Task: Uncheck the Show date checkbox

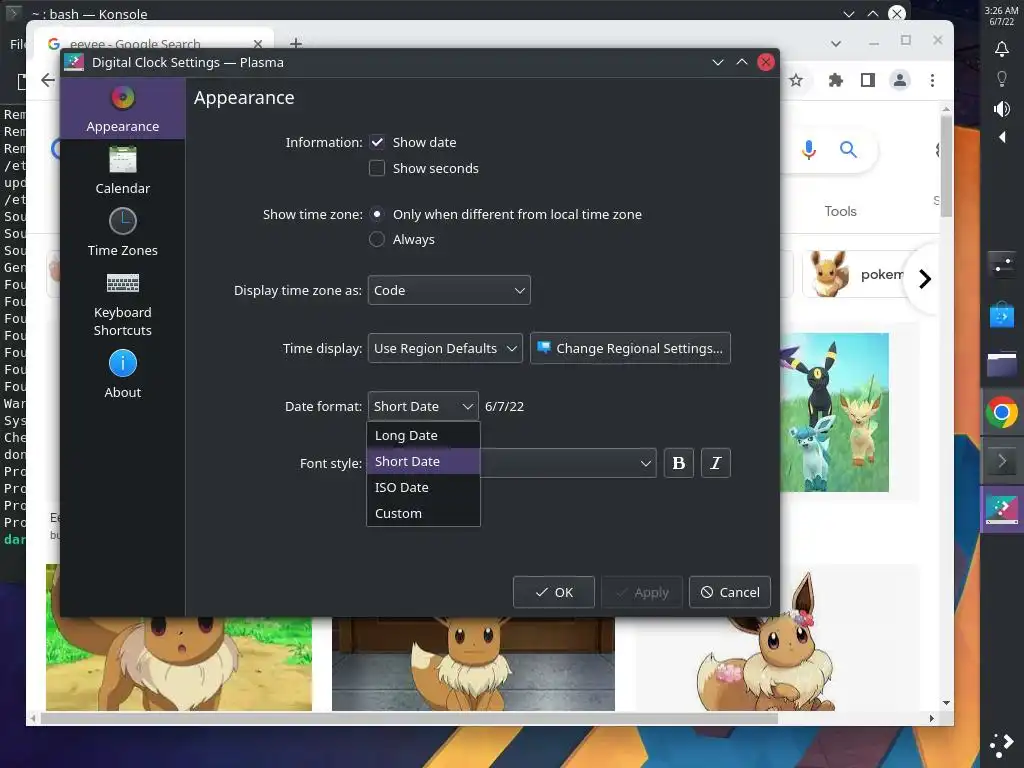Action: pyautogui.click(x=377, y=142)
